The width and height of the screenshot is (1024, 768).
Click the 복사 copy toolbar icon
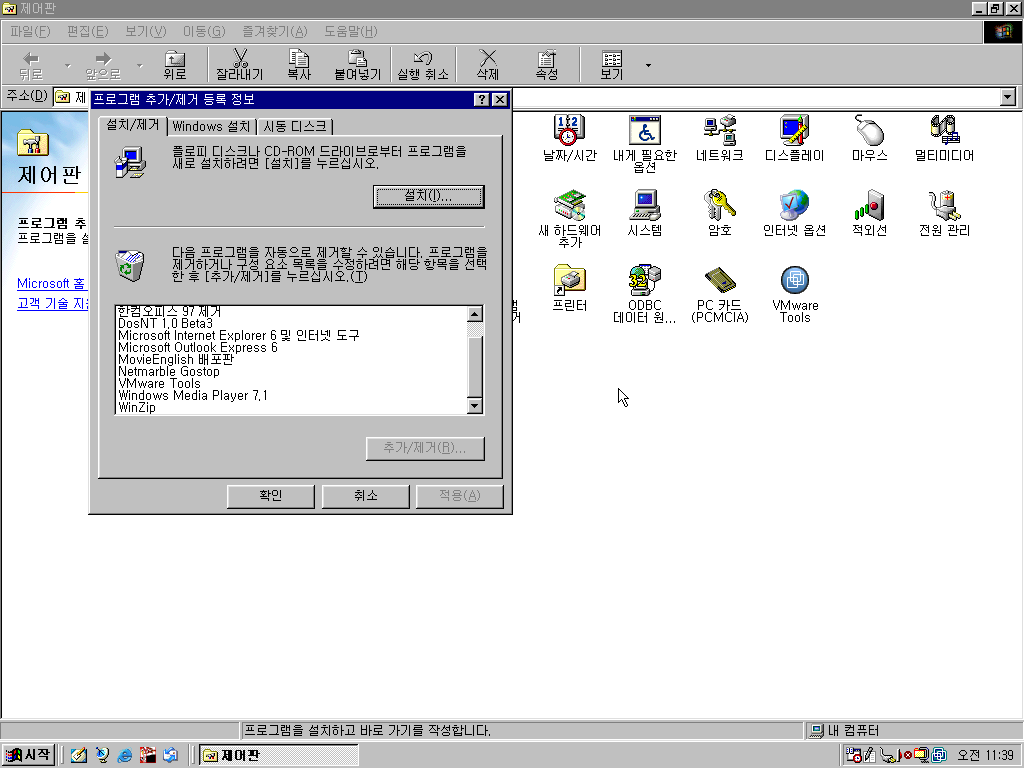coord(299,65)
